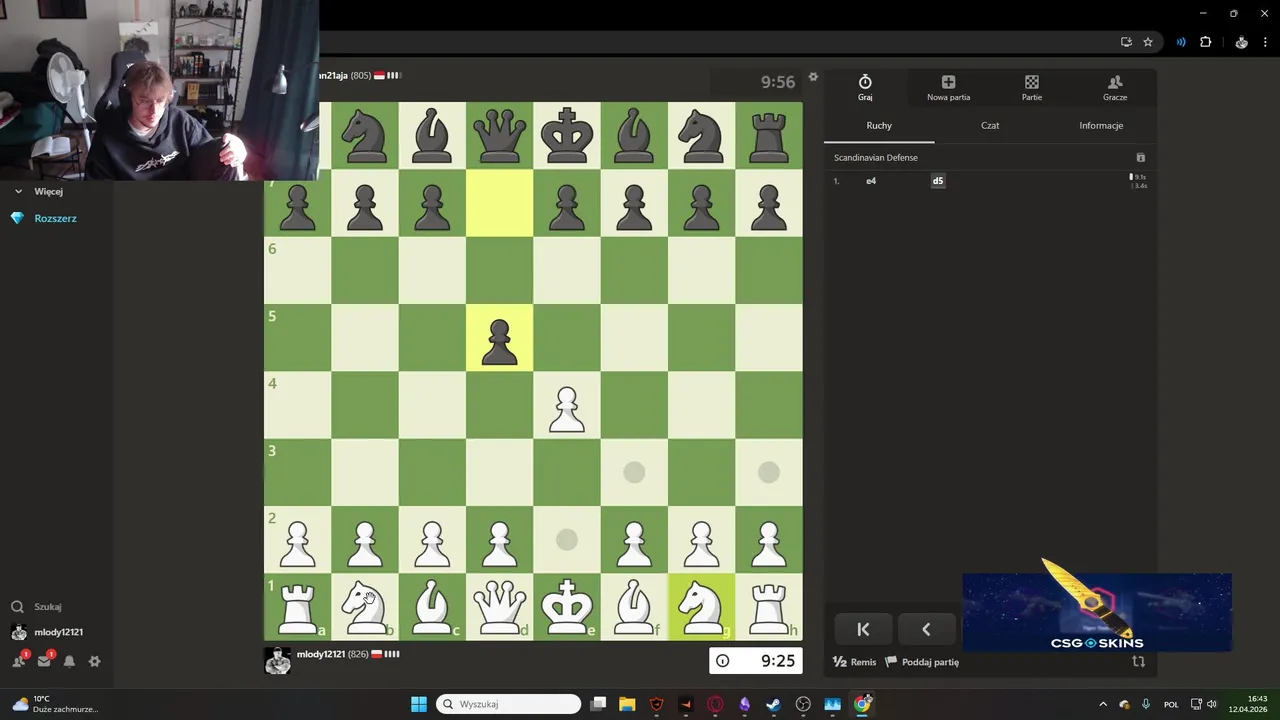This screenshot has height=720, width=1280.
Task: Go to the first move of game
Action: click(863, 629)
